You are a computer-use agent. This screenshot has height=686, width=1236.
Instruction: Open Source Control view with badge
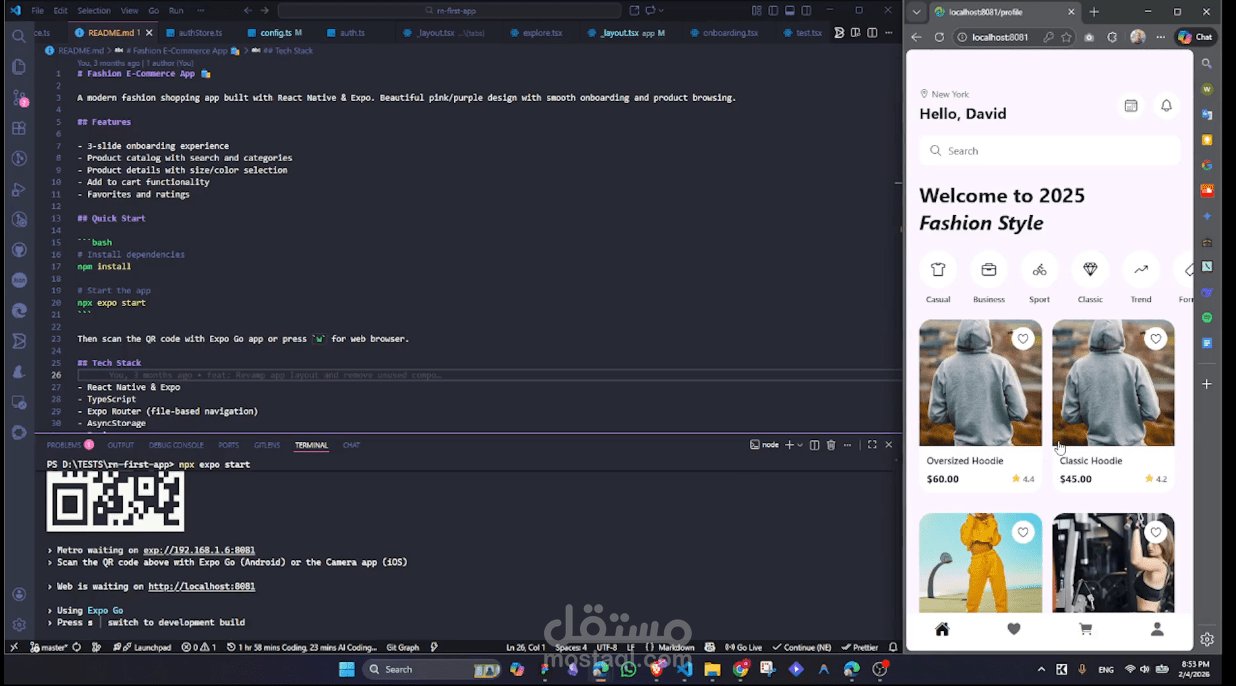click(18, 98)
